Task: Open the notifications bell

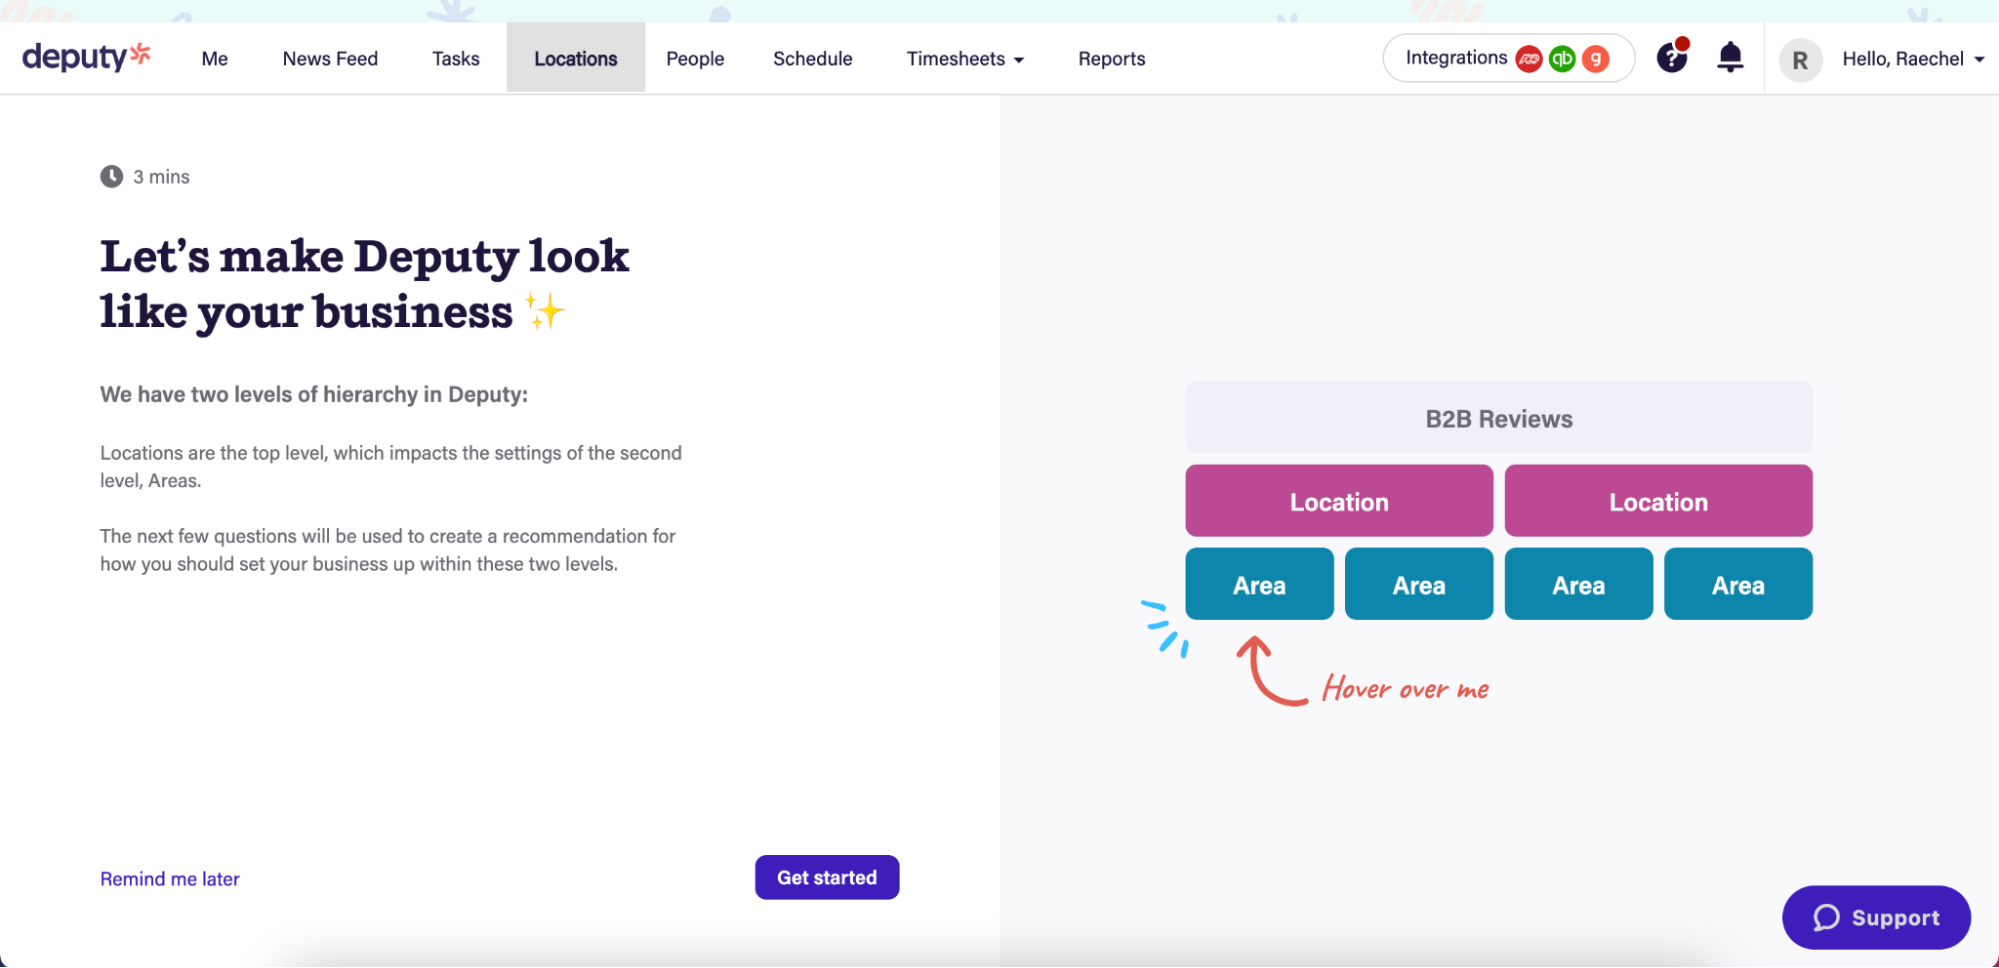Action: (1729, 58)
